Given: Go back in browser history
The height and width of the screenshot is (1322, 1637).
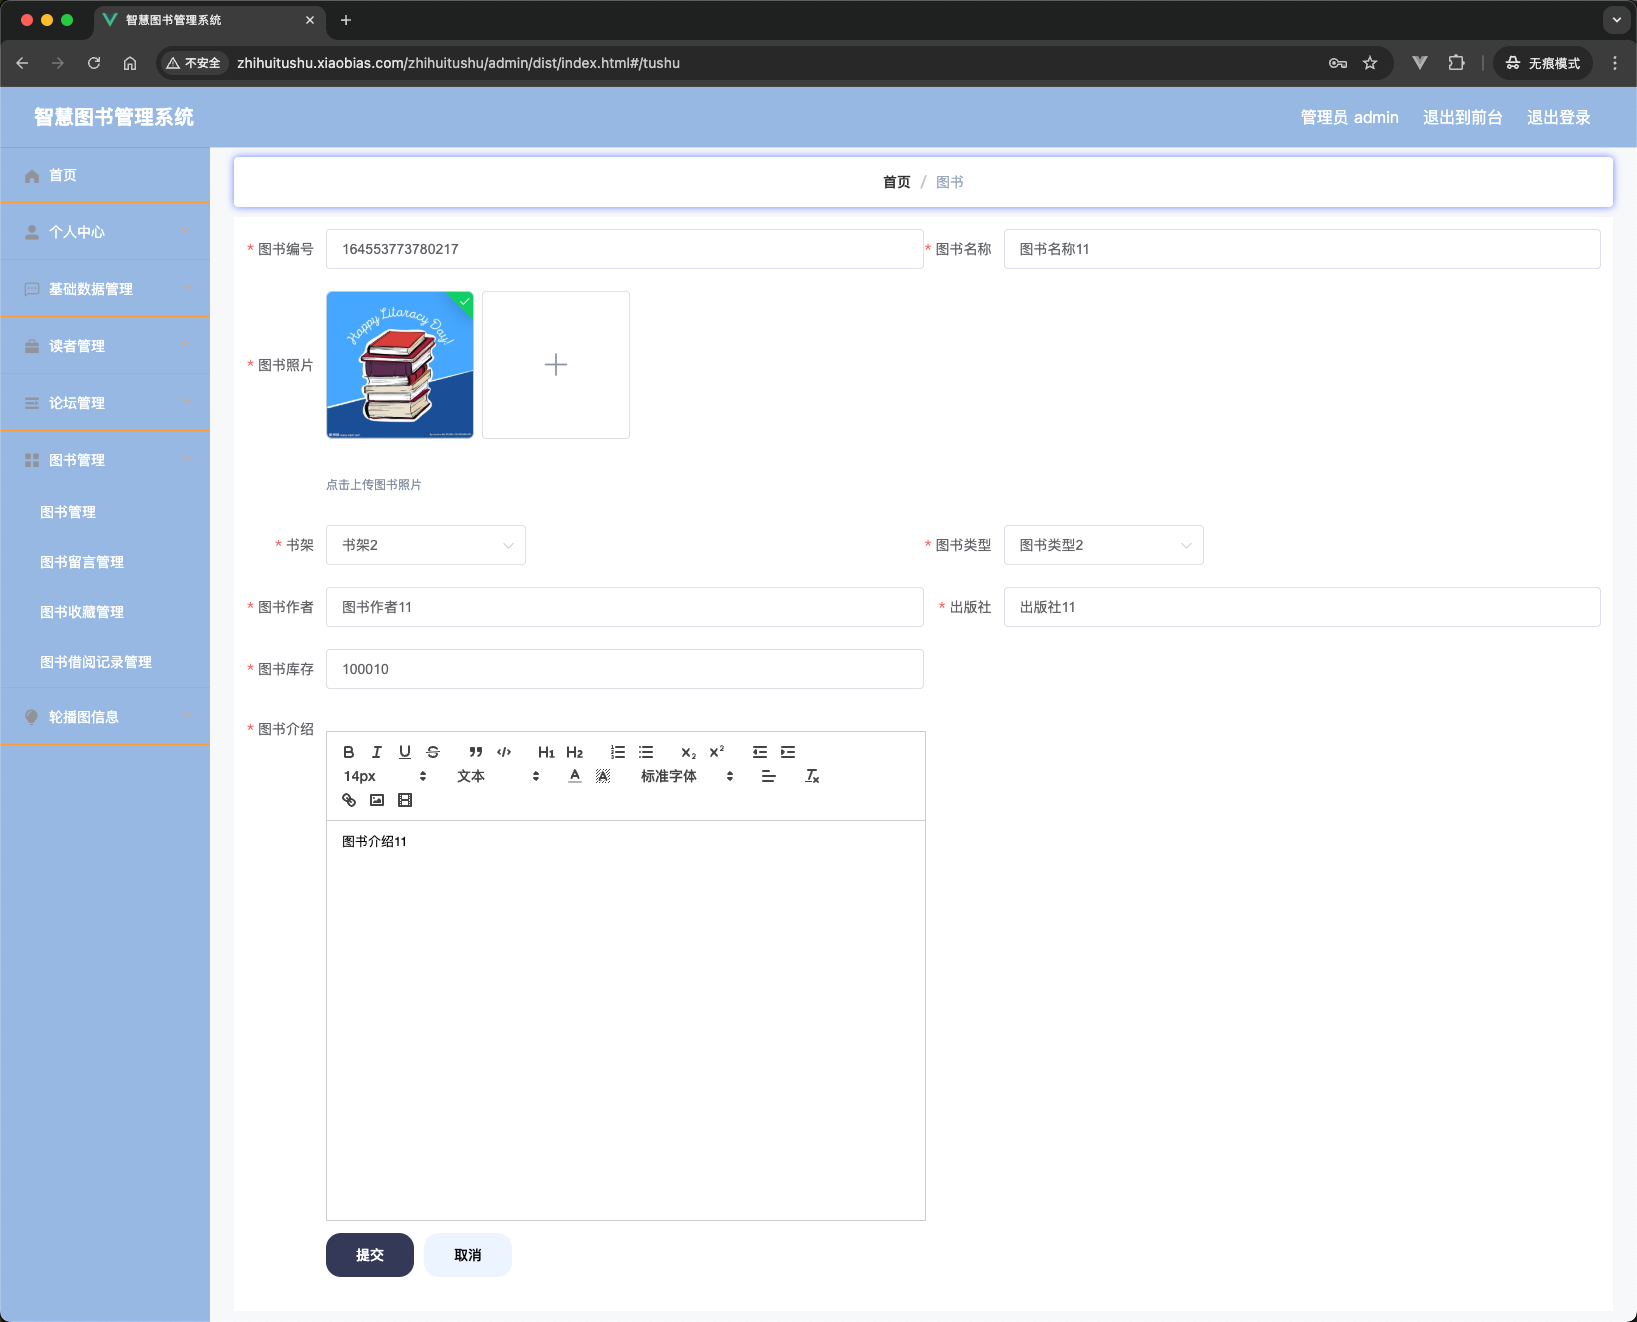Looking at the screenshot, I should [x=22, y=63].
